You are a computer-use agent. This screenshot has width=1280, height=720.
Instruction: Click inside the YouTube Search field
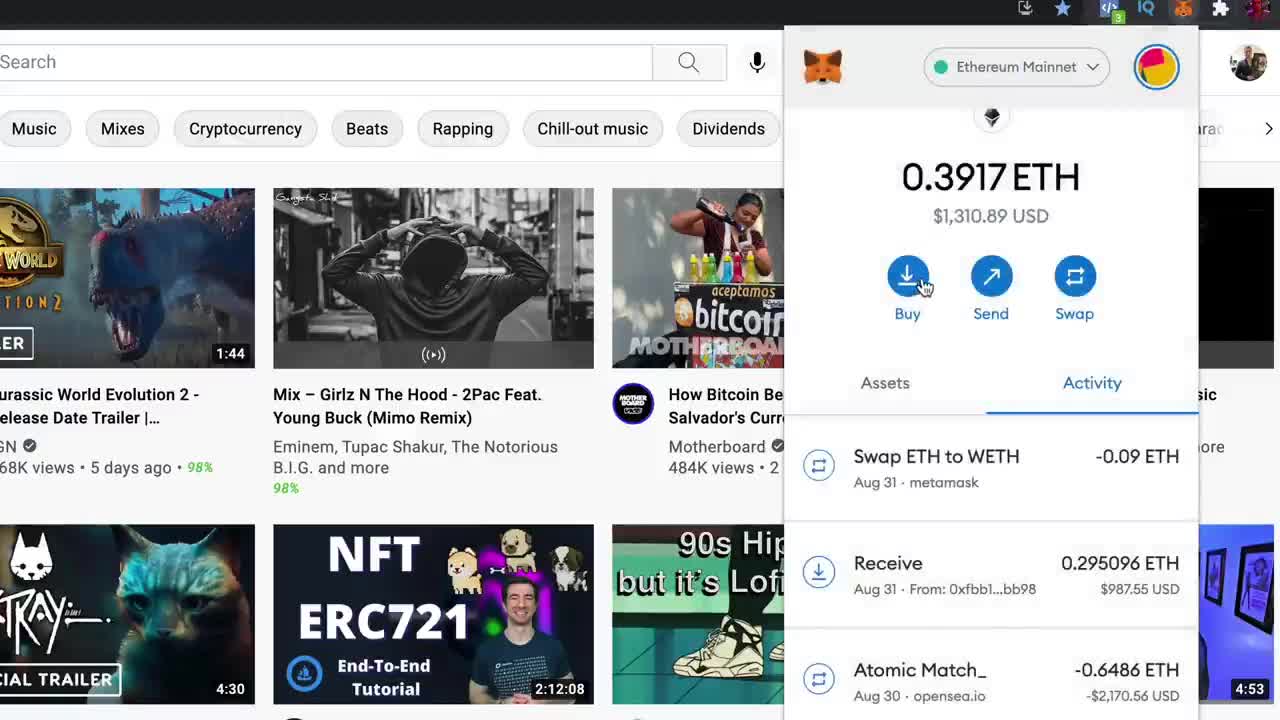[325, 62]
